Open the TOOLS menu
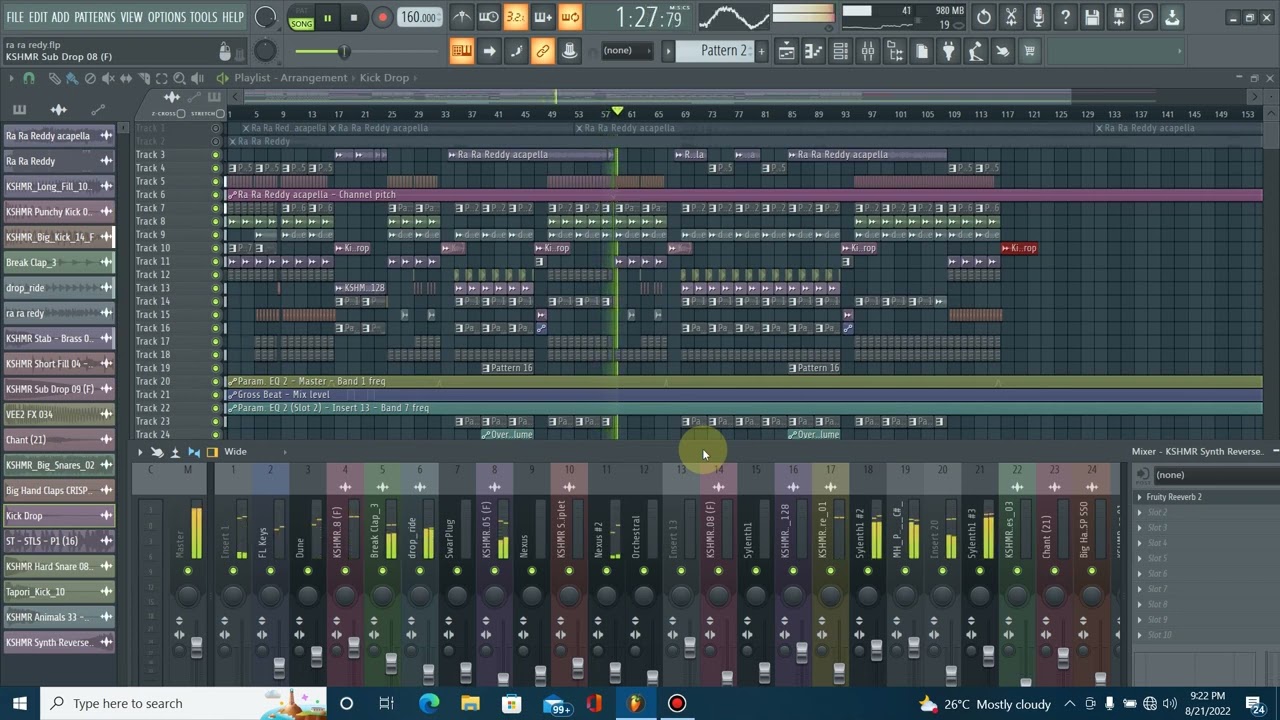Viewport: 1280px width, 720px height. click(203, 17)
